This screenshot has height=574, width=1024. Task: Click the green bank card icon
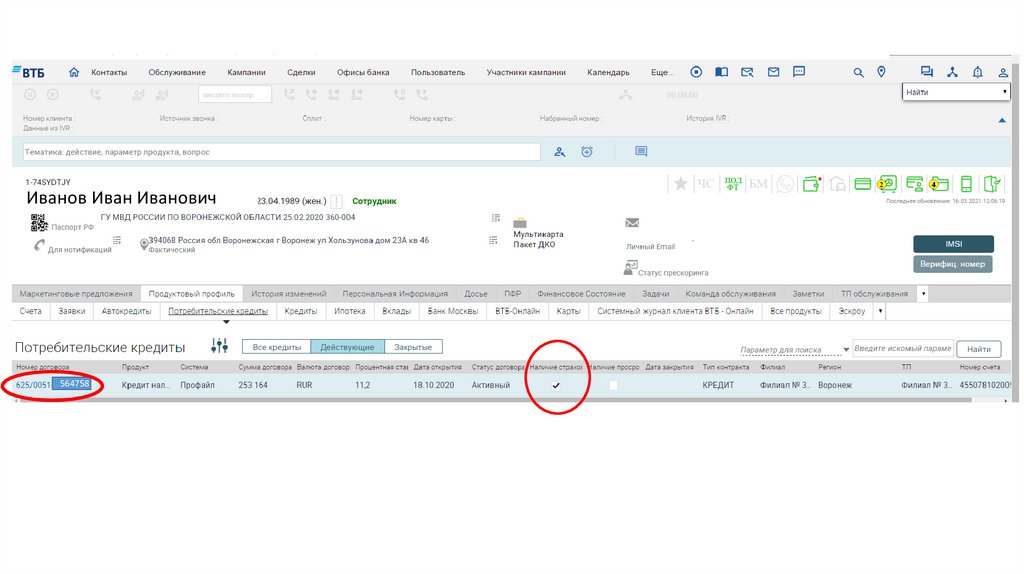coord(863,184)
